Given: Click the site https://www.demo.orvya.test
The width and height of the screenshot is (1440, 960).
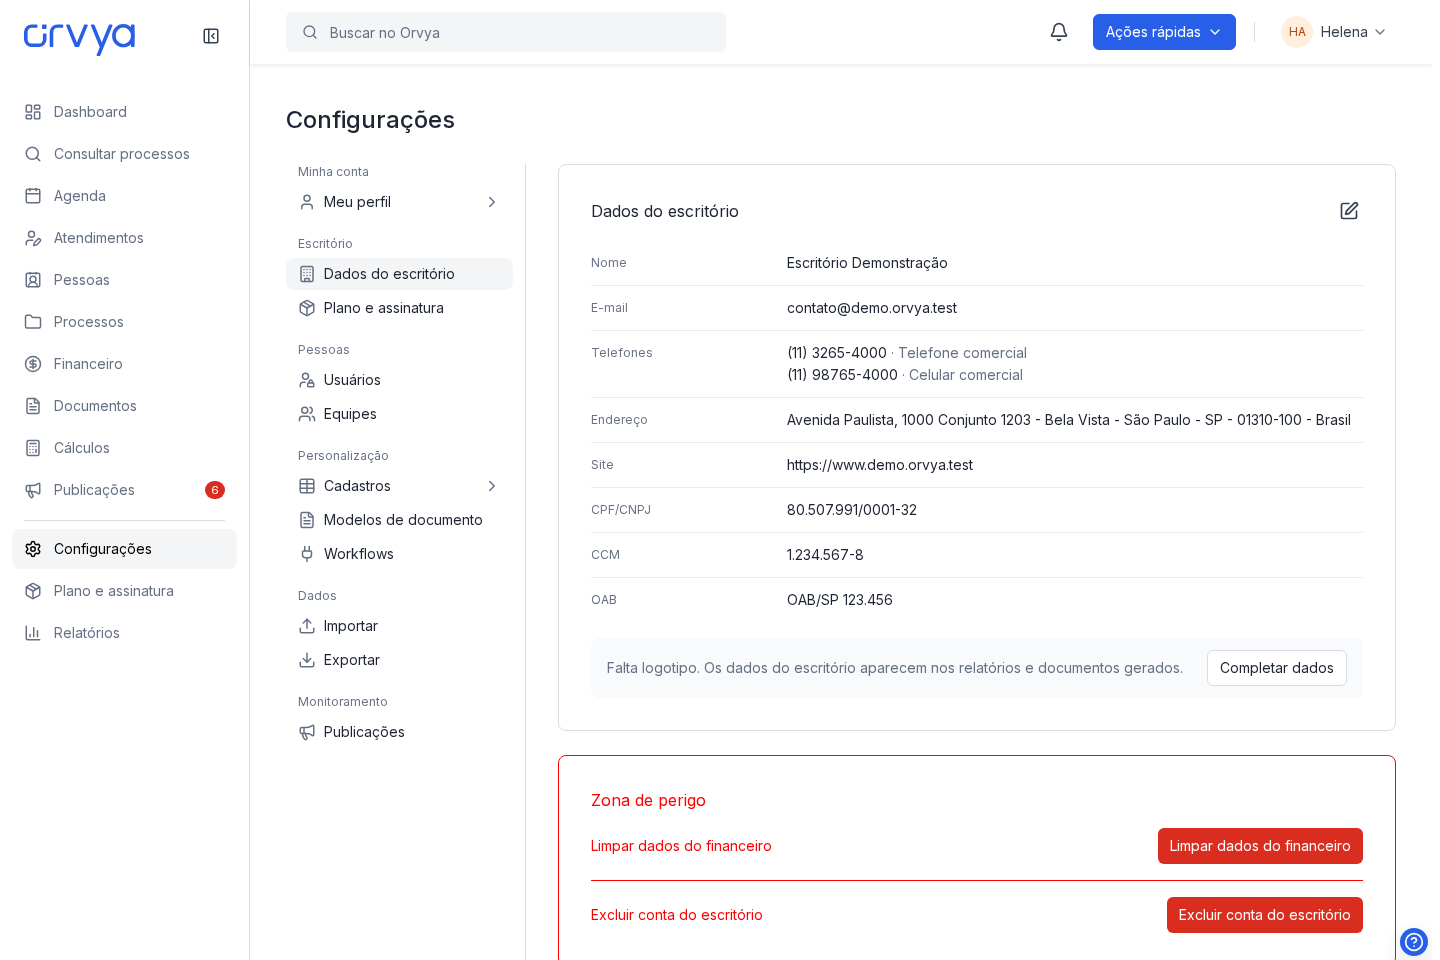Looking at the screenshot, I should 880,465.
